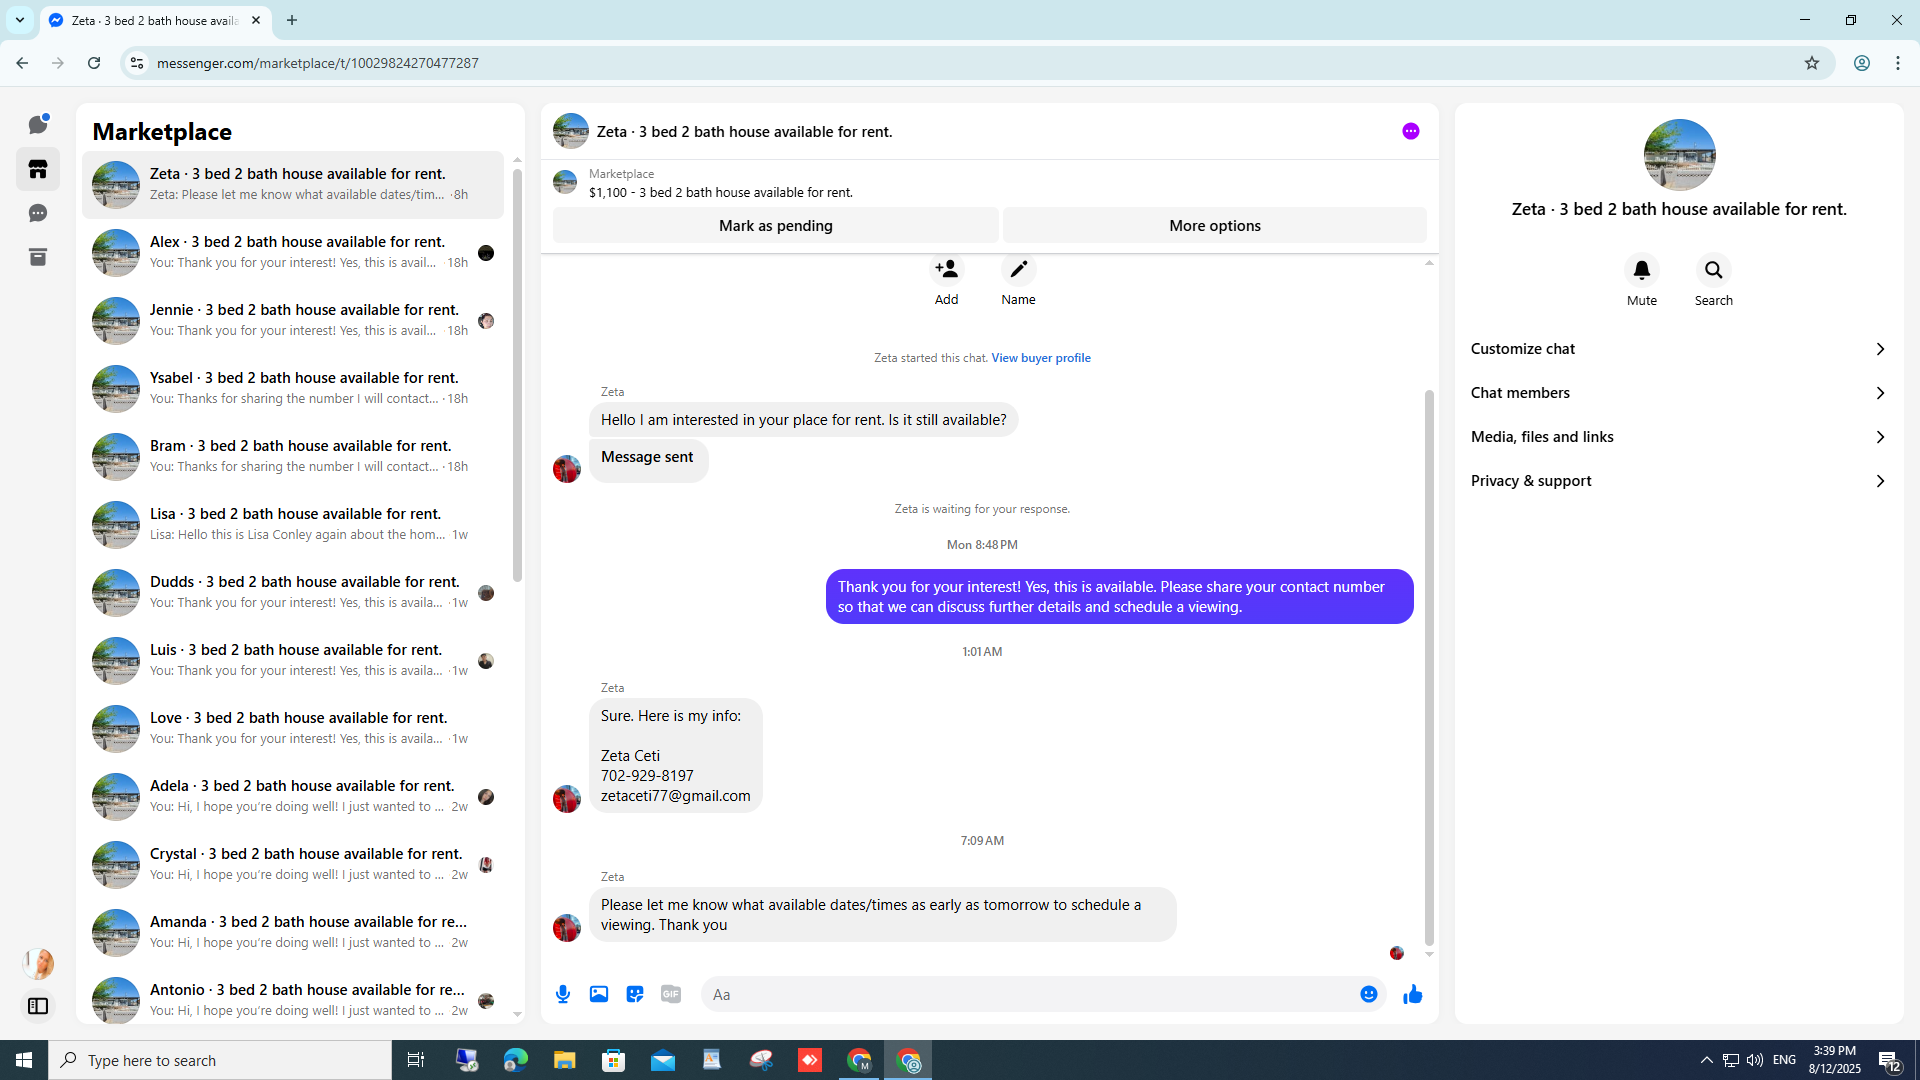Toggle sidebar collapse icon at bottom left

coord(38,1006)
